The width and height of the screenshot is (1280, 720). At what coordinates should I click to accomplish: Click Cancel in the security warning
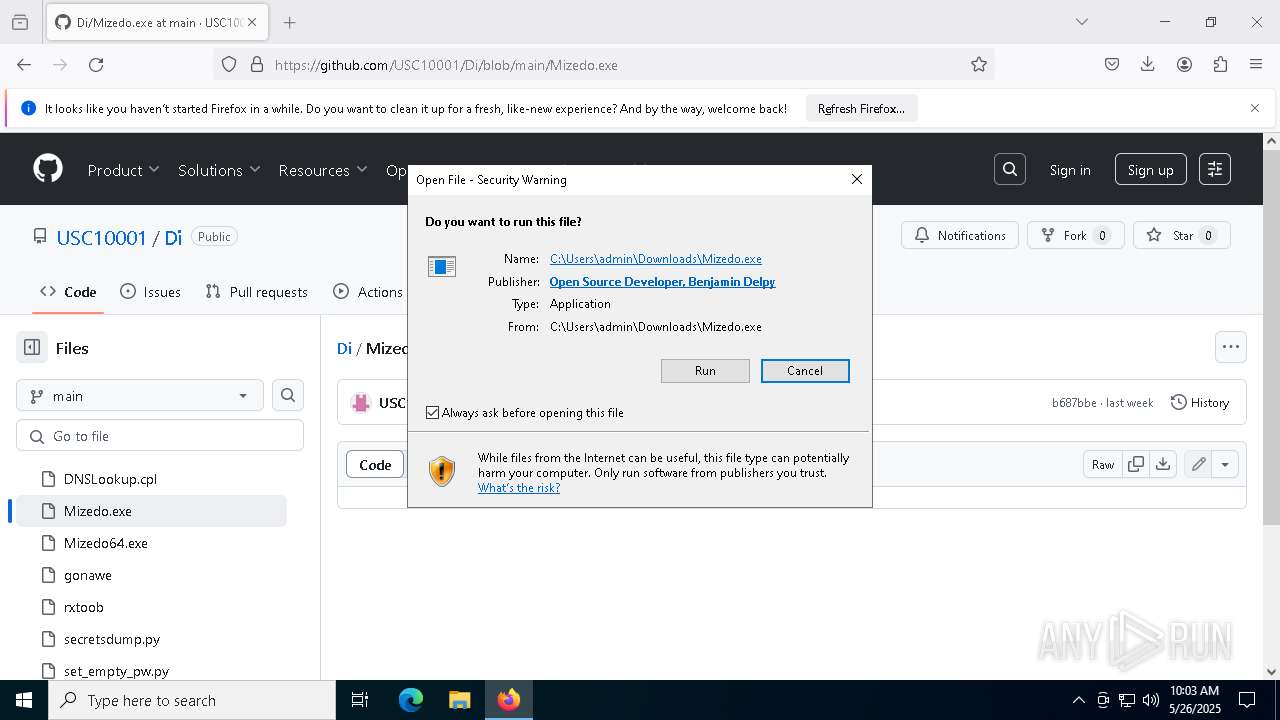805,371
